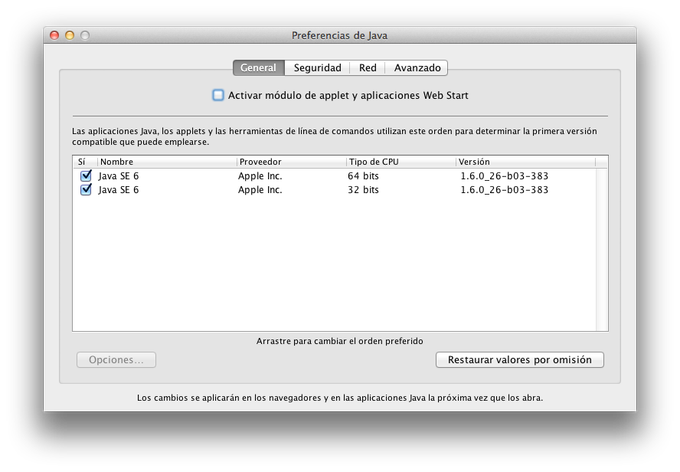The width and height of the screenshot is (680, 472).
Task: Select the '64 bits' cell
Action: (363, 176)
